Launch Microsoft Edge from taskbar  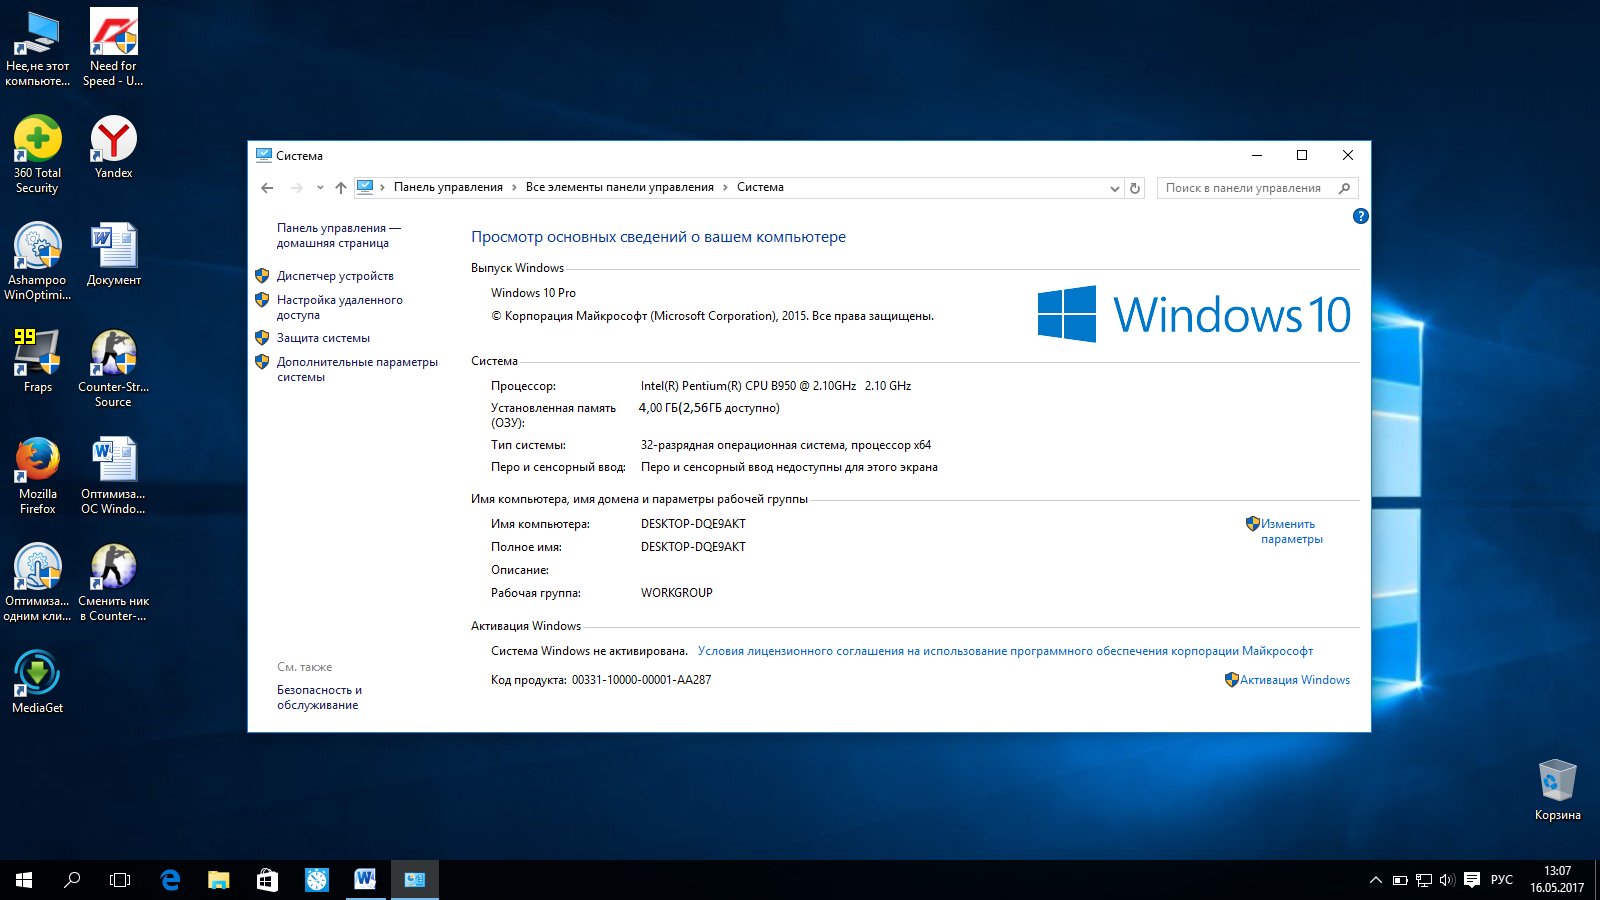tap(170, 880)
